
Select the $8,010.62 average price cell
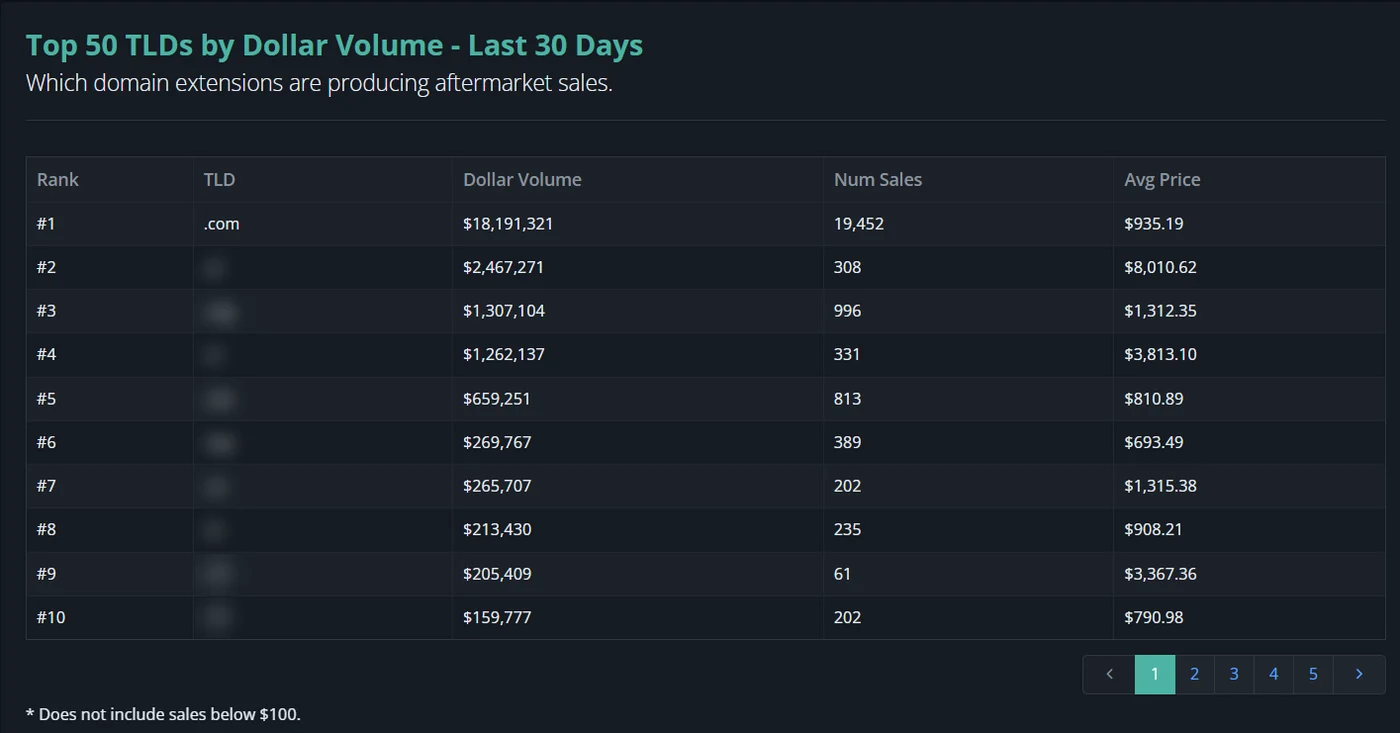pyautogui.click(x=1249, y=268)
